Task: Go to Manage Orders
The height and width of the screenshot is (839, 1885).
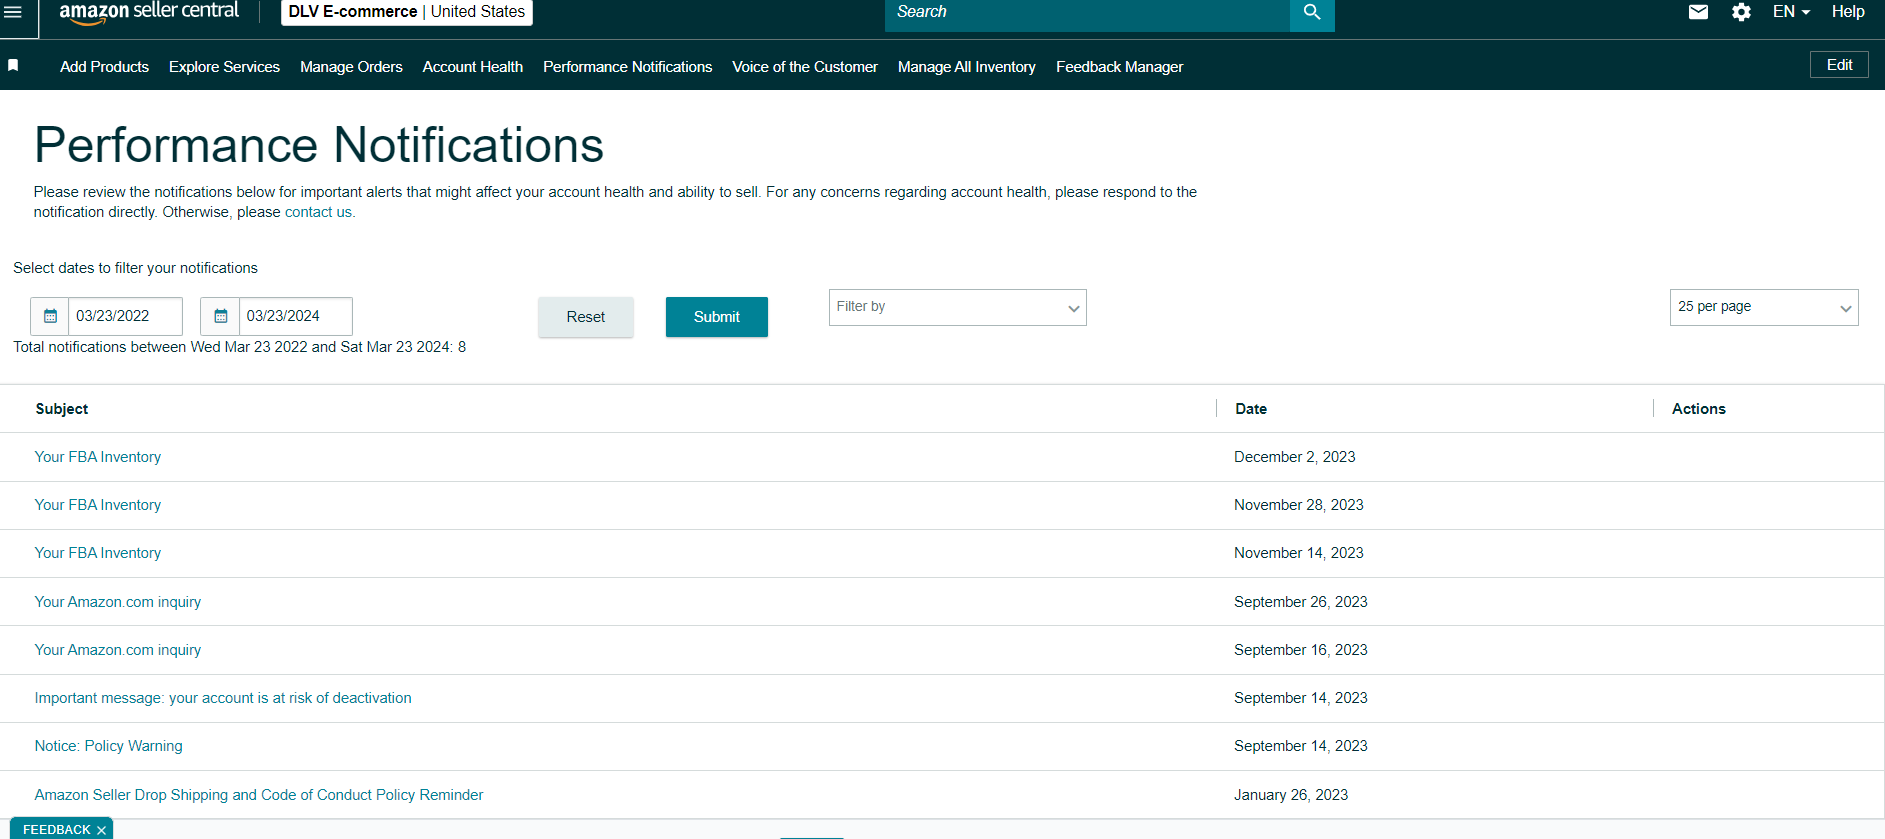Action: coord(351,67)
